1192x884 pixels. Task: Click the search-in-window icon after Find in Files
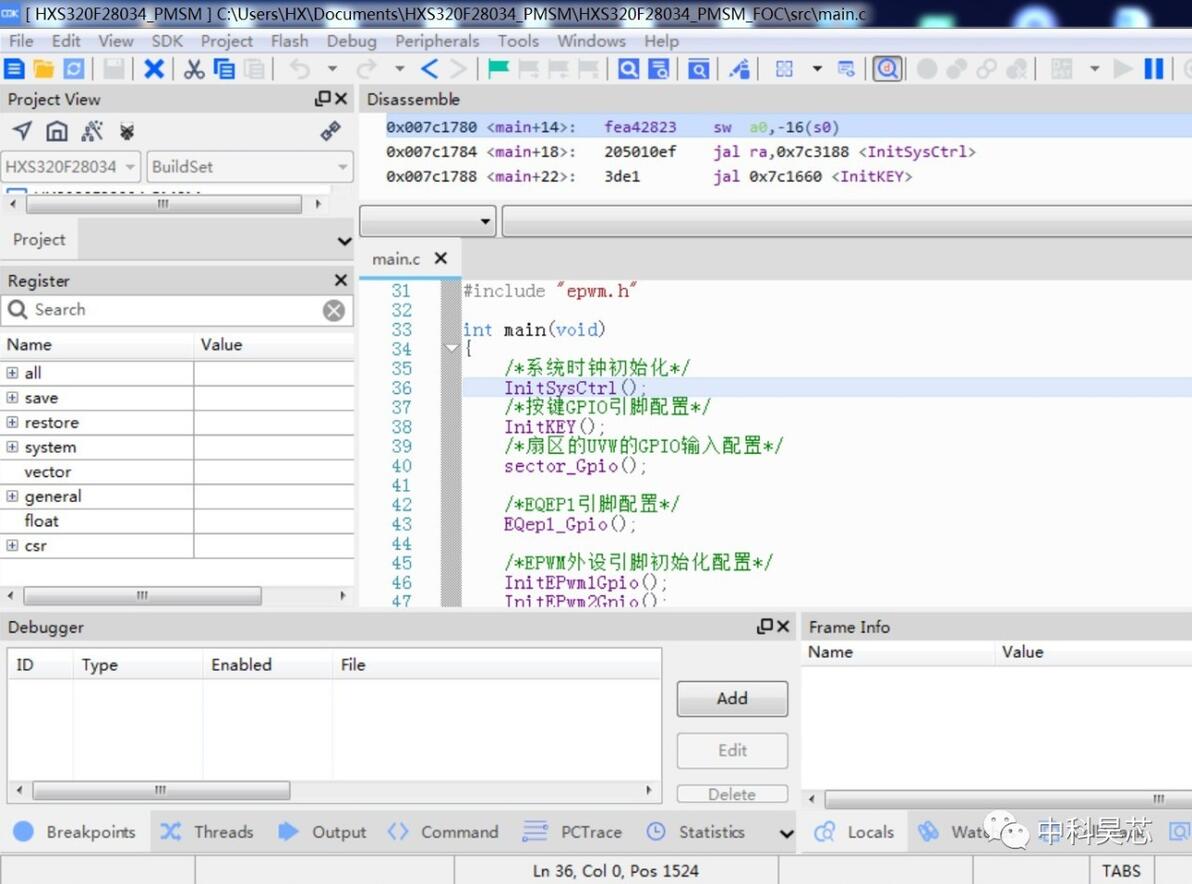tap(699, 69)
